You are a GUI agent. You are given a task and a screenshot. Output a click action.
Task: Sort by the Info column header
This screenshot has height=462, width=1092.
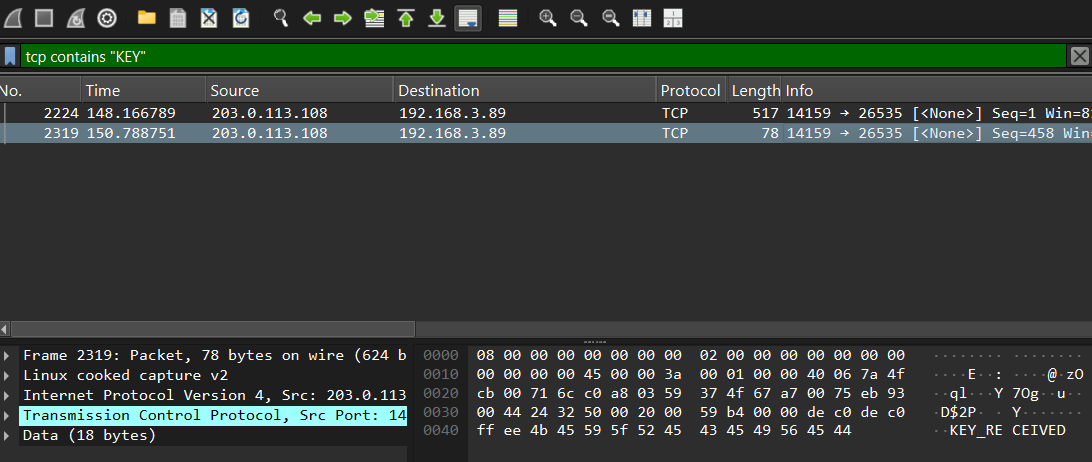pyautogui.click(x=937, y=91)
